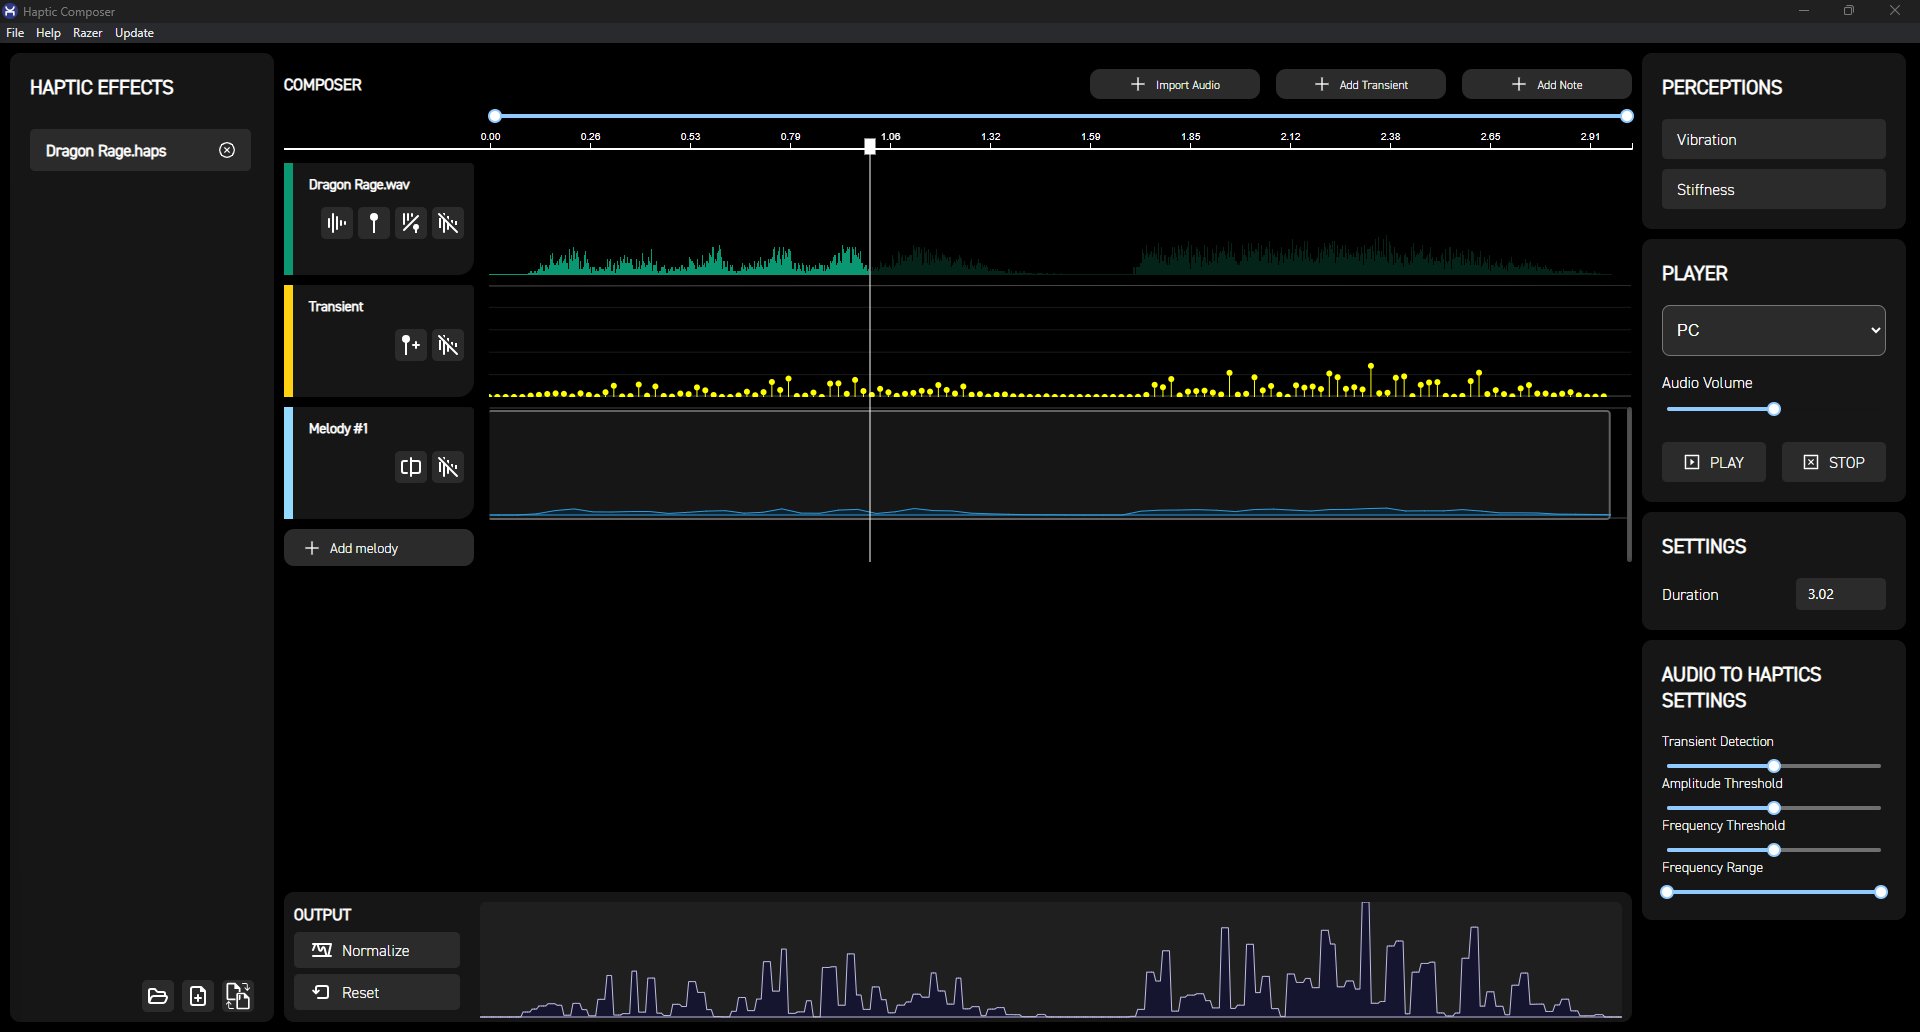Image resolution: width=1920 pixels, height=1032 pixels.
Task: Click the Import Audio button
Action: point(1175,85)
